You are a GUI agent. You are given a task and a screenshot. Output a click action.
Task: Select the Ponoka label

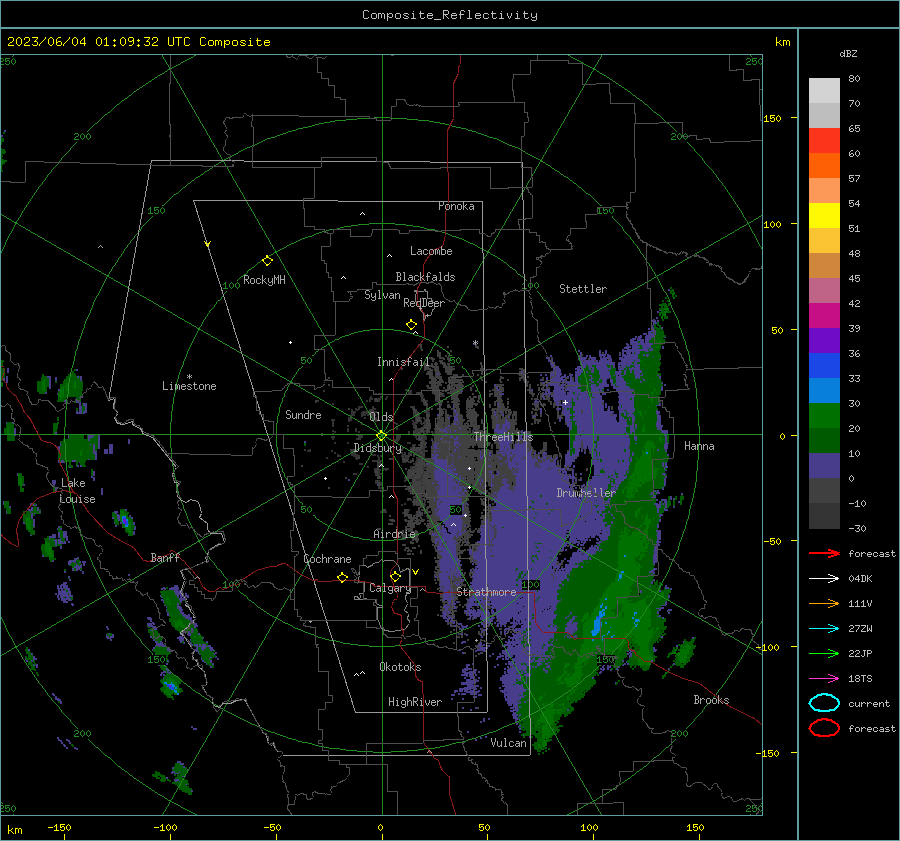(456, 206)
